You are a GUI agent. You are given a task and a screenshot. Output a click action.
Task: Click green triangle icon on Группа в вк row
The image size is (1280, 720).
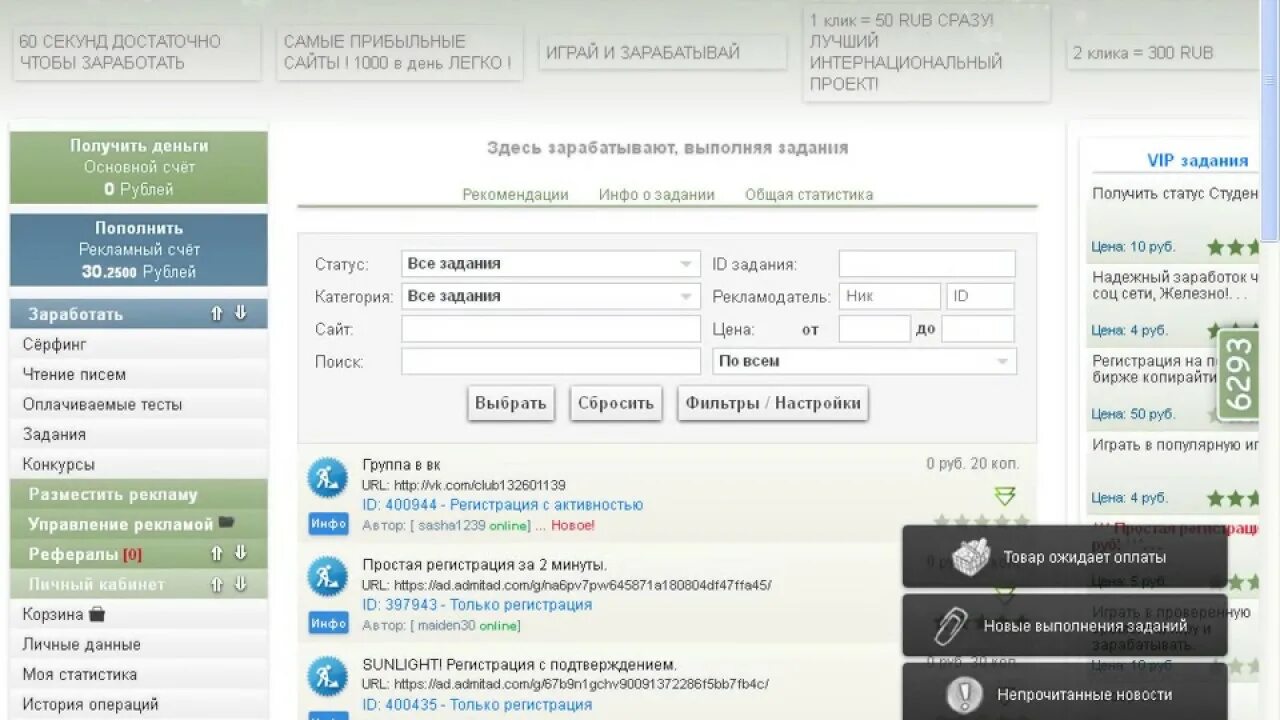(x=1005, y=495)
